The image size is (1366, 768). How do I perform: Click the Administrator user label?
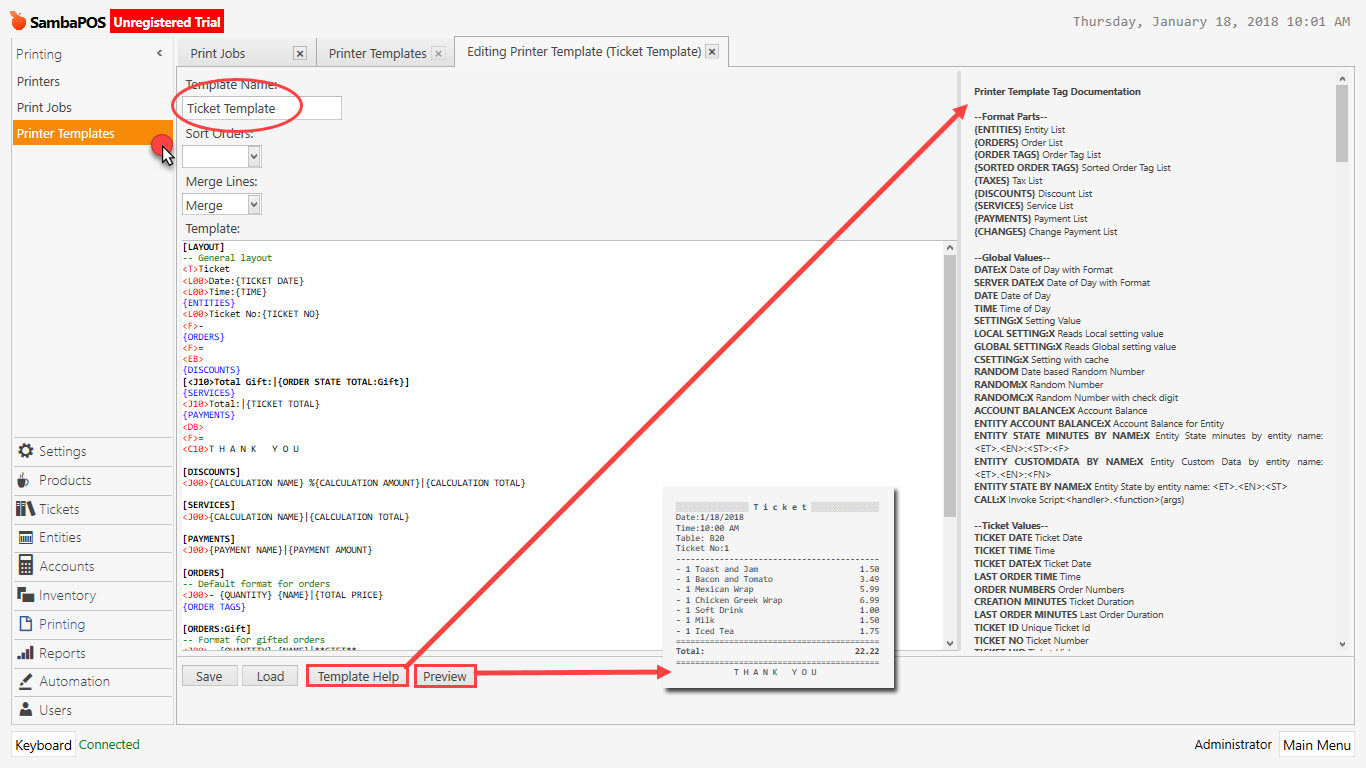[1233, 745]
